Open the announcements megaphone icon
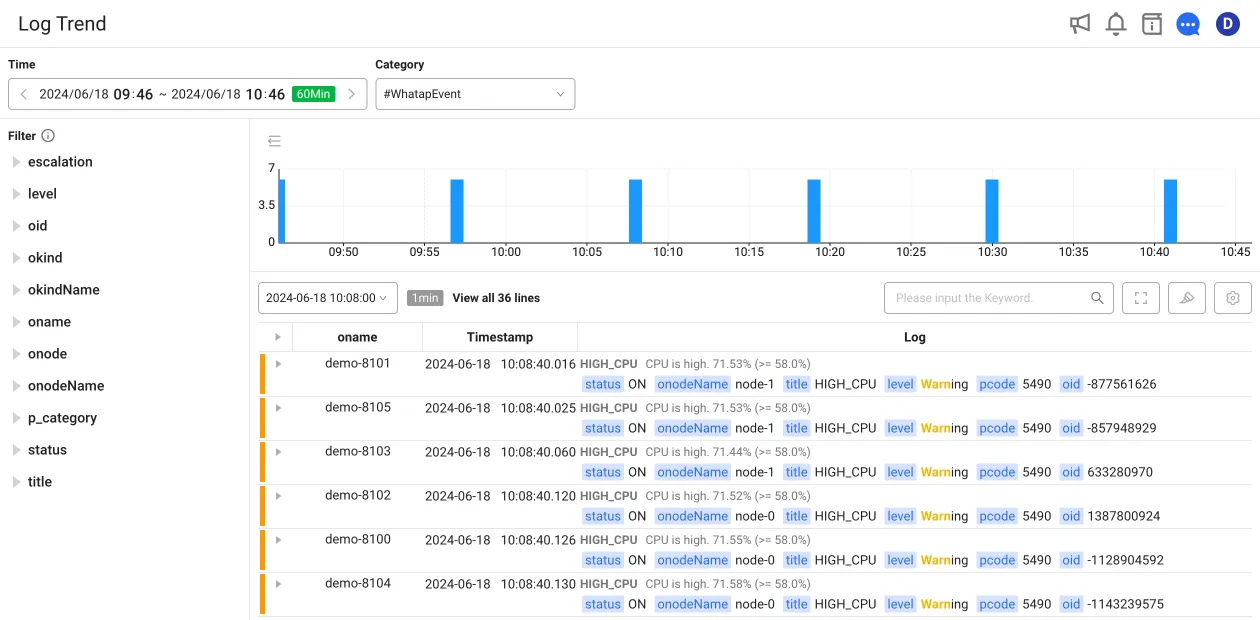This screenshot has height=620, width=1260. tap(1080, 24)
